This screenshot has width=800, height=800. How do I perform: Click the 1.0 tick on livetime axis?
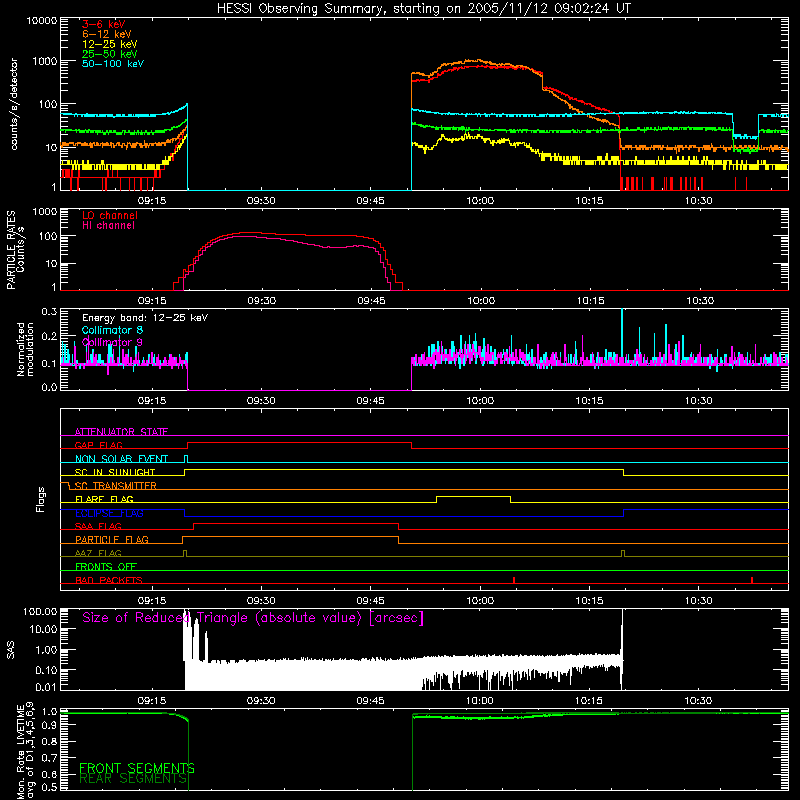point(49,712)
